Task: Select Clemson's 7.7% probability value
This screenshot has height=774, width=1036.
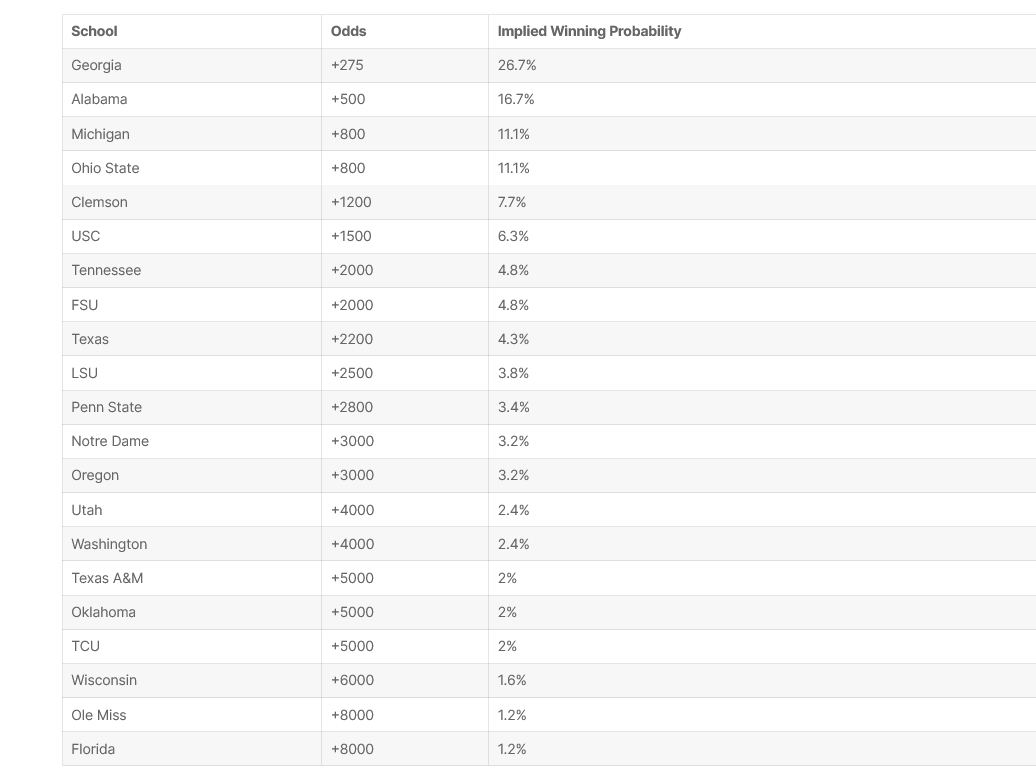Action: (512, 202)
